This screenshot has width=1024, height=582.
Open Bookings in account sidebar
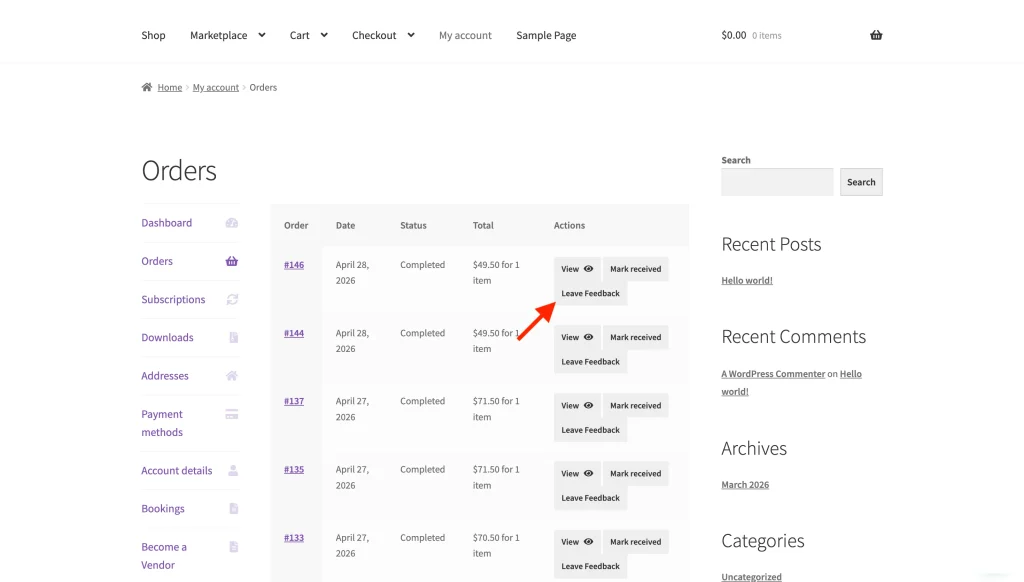pyautogui.click(x=163, y=509)
